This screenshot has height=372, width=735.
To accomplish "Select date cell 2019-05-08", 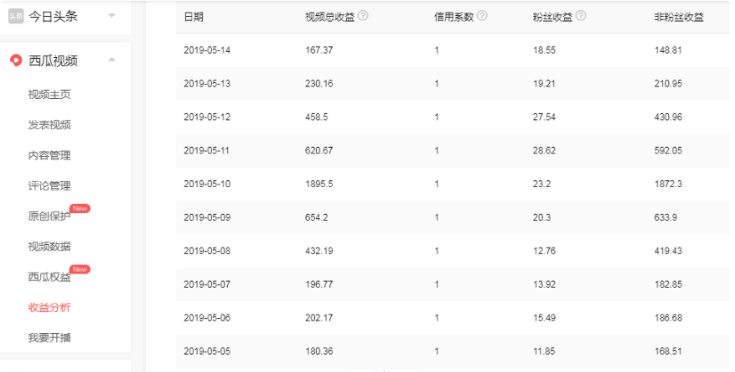I will tap(207, 251).
